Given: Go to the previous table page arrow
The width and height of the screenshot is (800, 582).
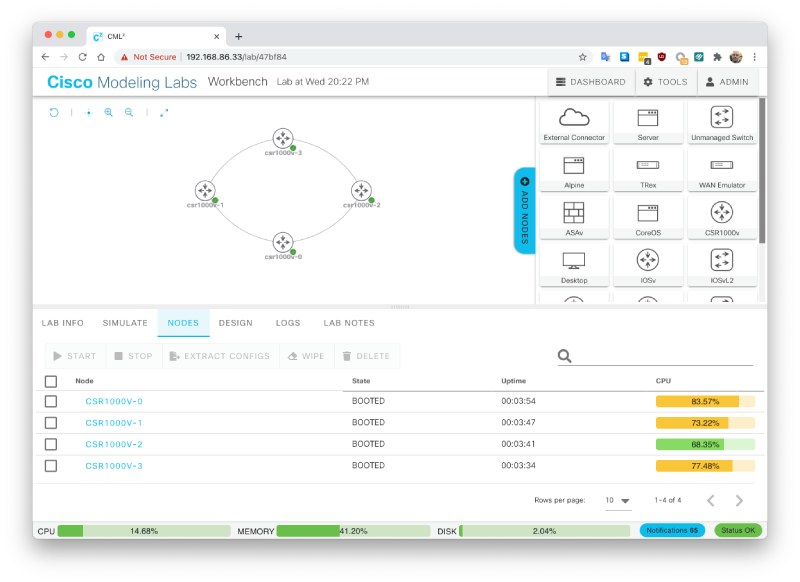Looking at the screenshot, I should click(x=711, y=501).
